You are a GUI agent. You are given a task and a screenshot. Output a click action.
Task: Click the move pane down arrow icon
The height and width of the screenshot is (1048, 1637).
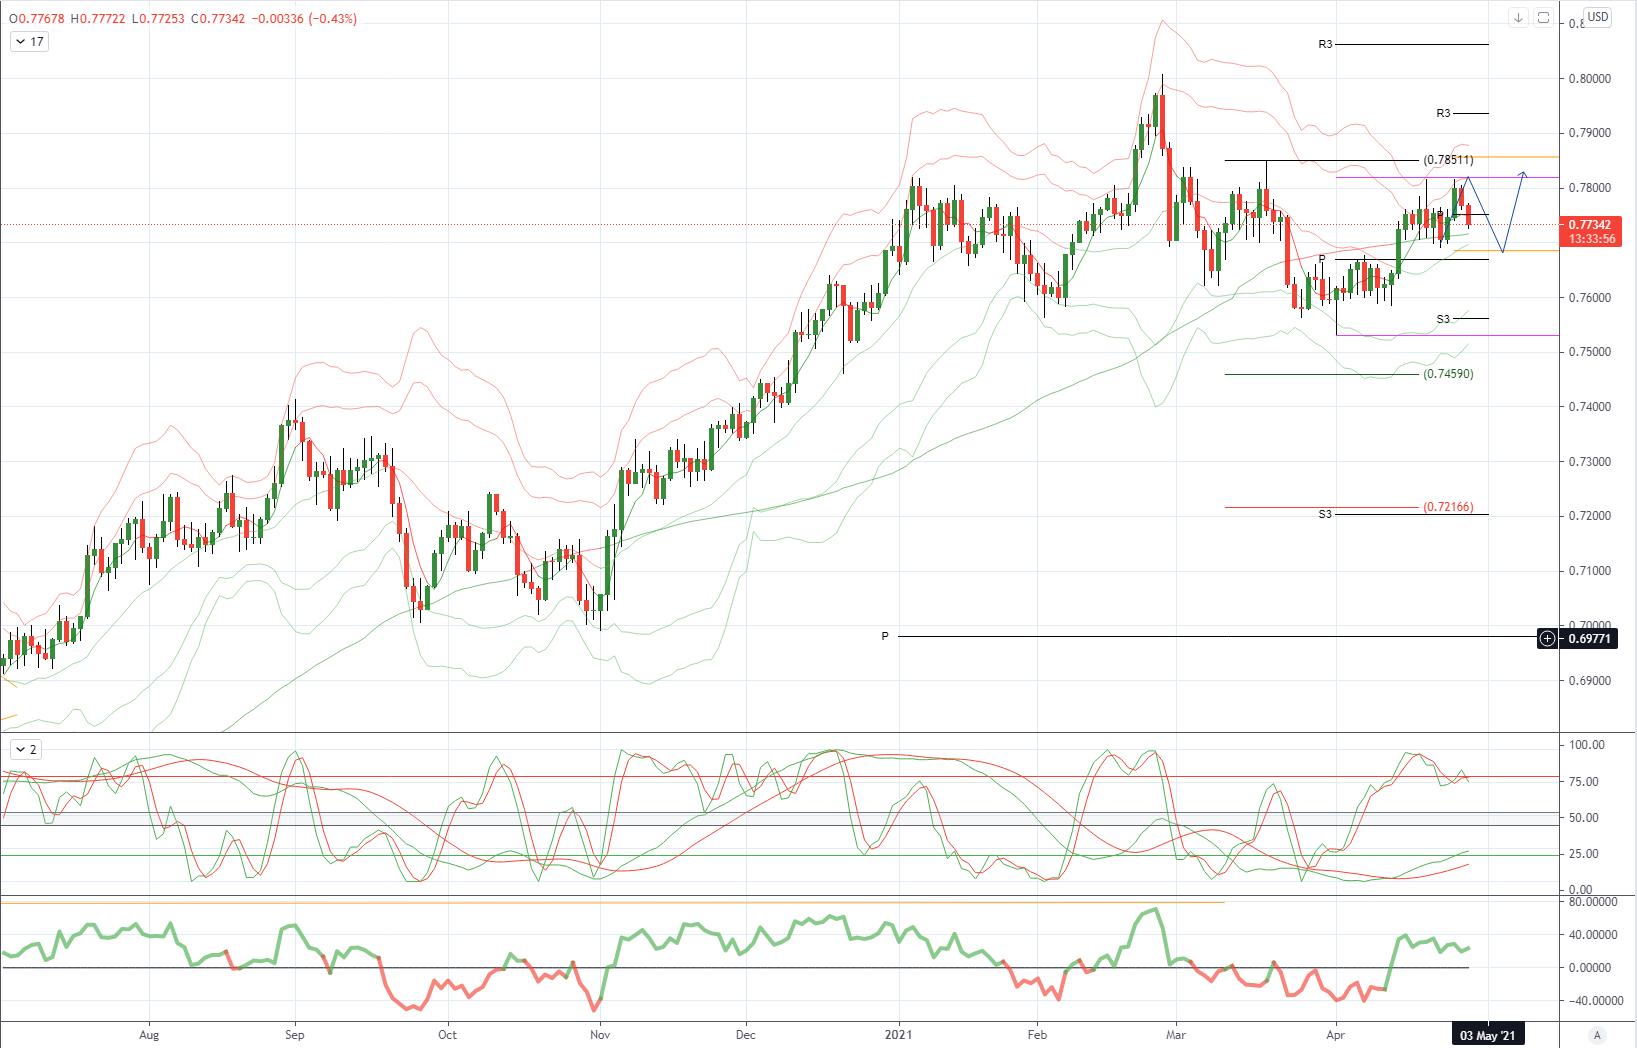pyautogui.click(x=1518, y=18)
